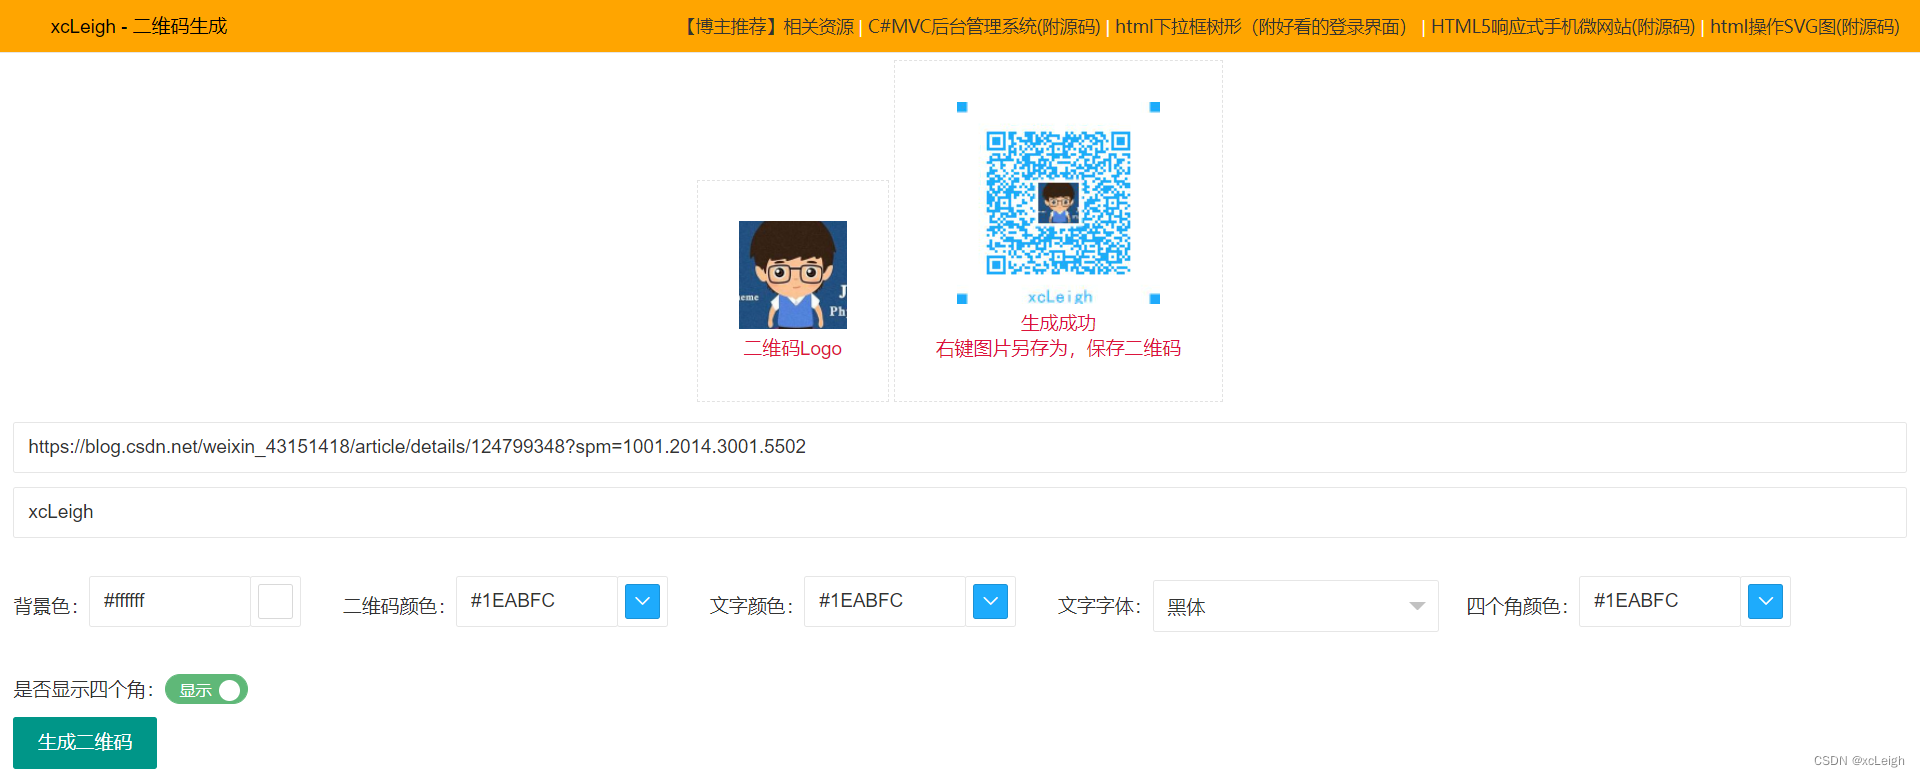Open the C#MVC后台管理系统 link
Viewport: 1920px width, 777px height.
[984, 27]
